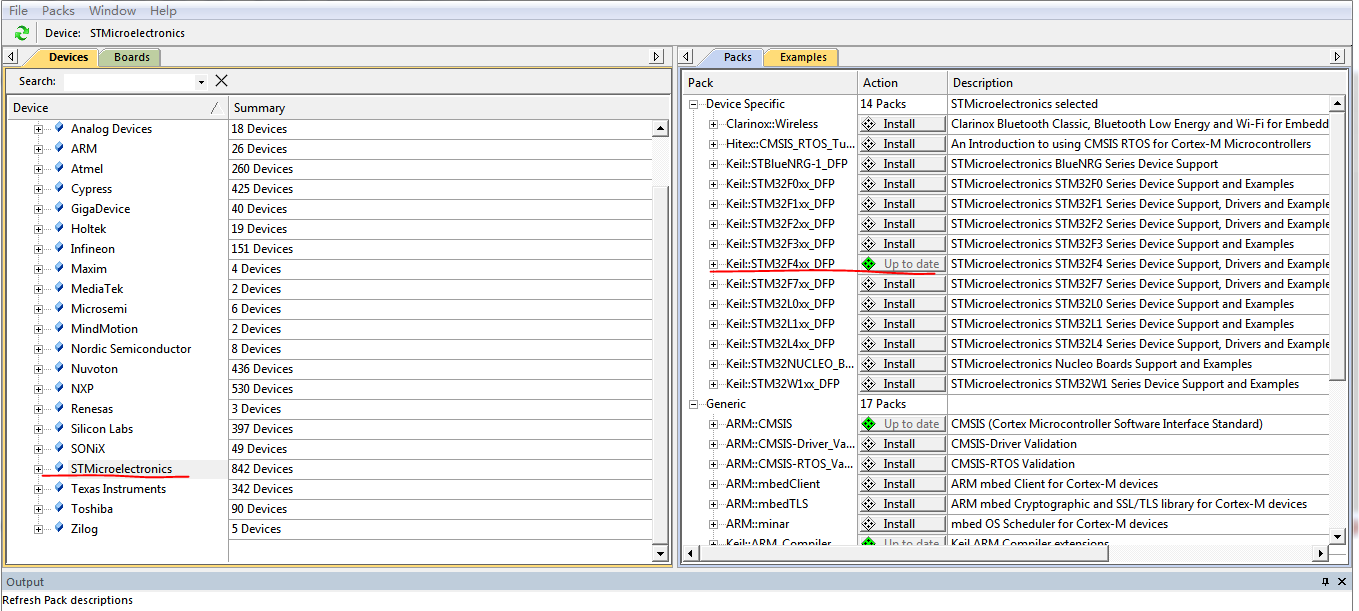Click the Silicon Labs vendor diamond icon
This screenshot has height=611, width=1359.
pos(59,428)
